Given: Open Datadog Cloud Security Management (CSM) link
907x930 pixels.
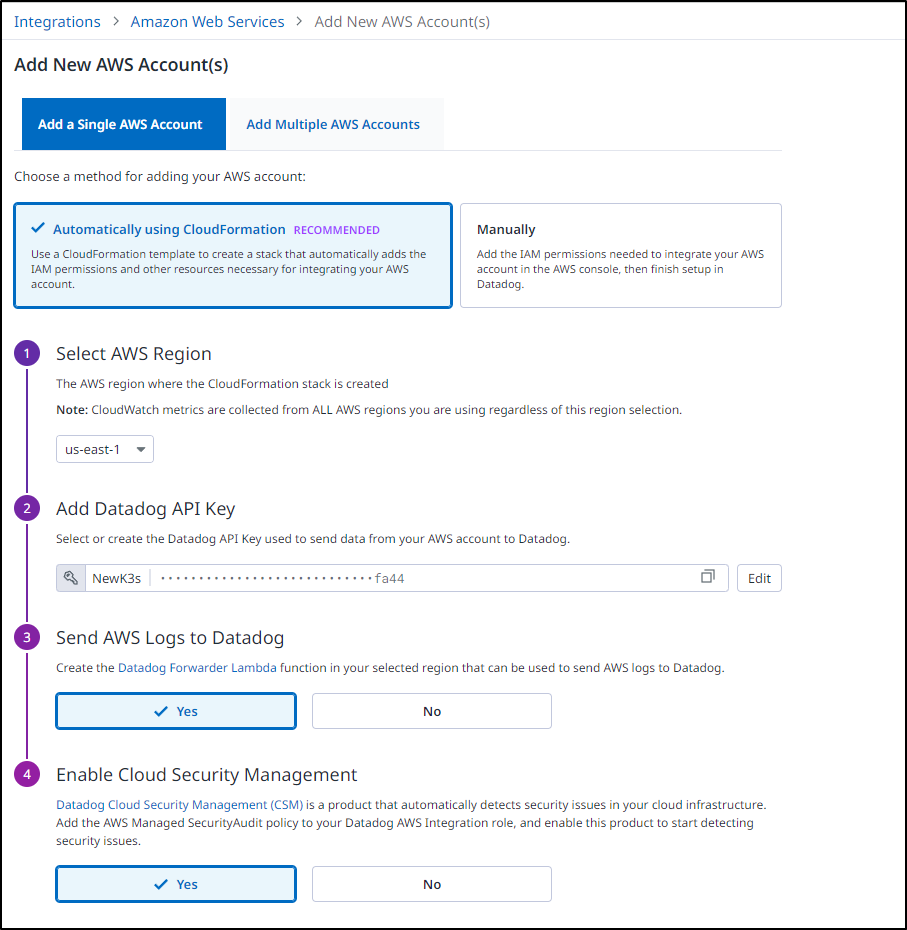Looking at the screenshot, I should click(180, 805).
